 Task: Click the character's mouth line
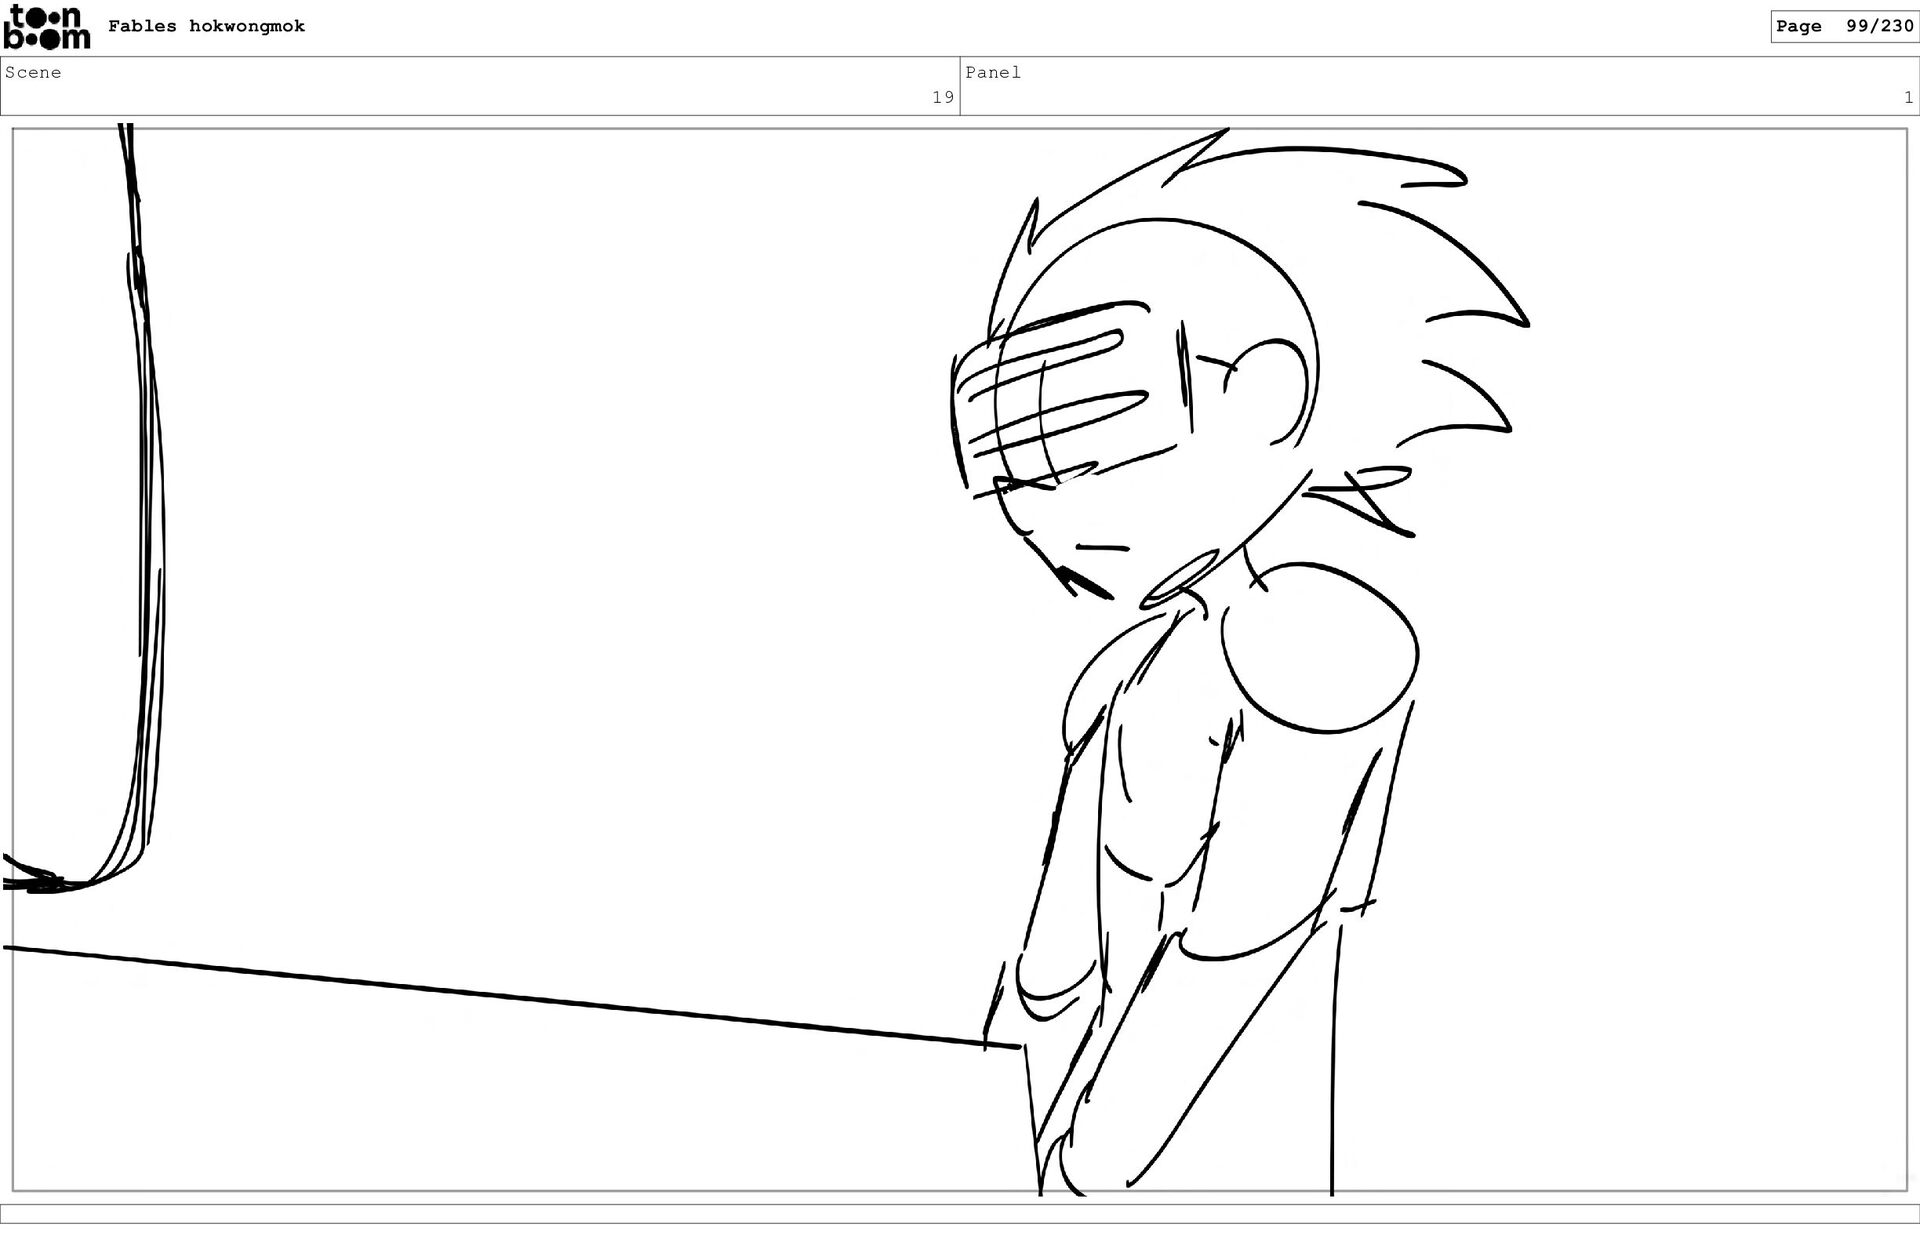pyautogui.click(x=1102, y=548)
